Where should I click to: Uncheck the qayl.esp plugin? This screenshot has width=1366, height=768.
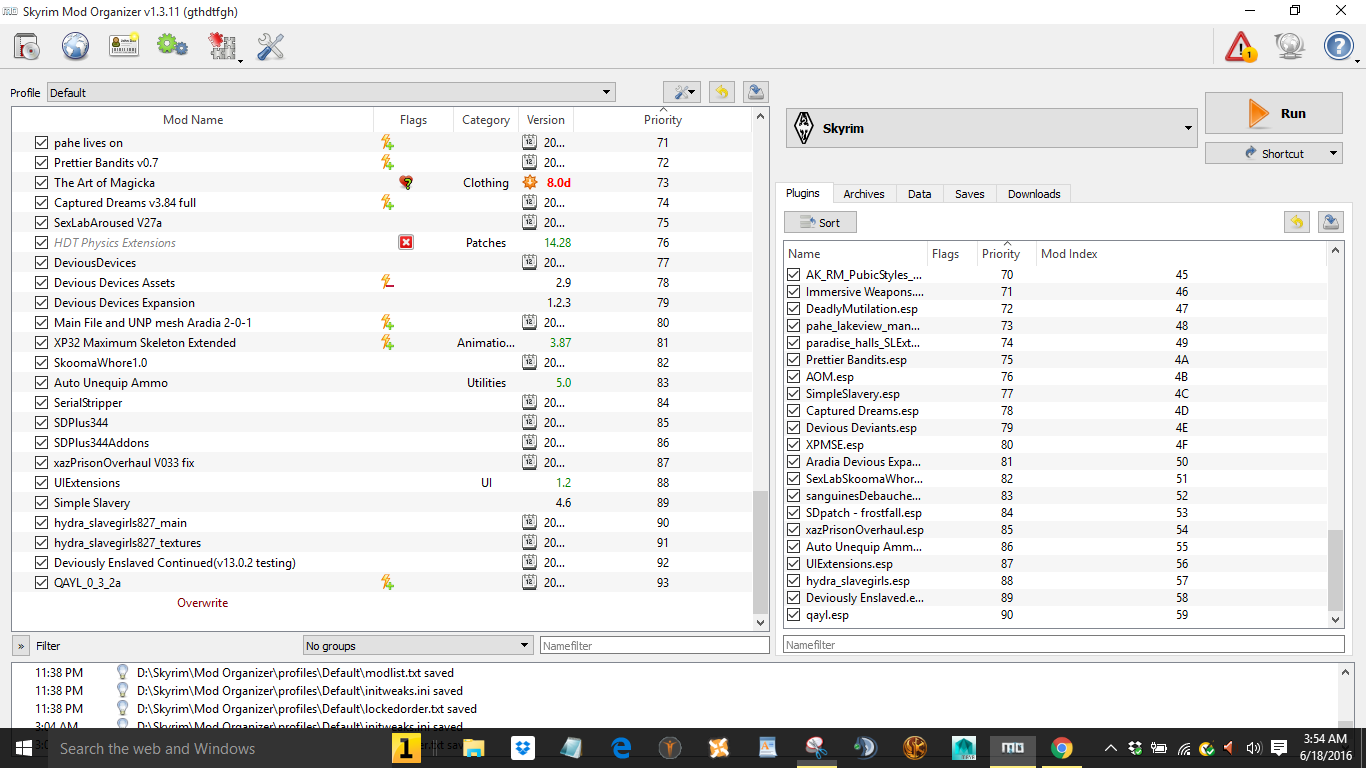point(793,615)
